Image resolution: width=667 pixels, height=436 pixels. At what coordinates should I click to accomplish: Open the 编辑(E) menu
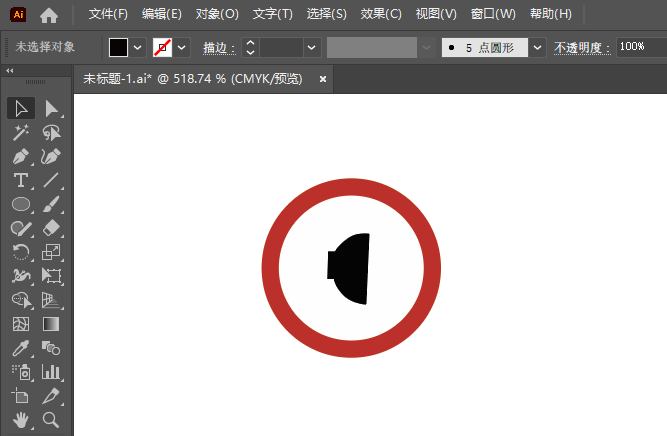[162, 14]
